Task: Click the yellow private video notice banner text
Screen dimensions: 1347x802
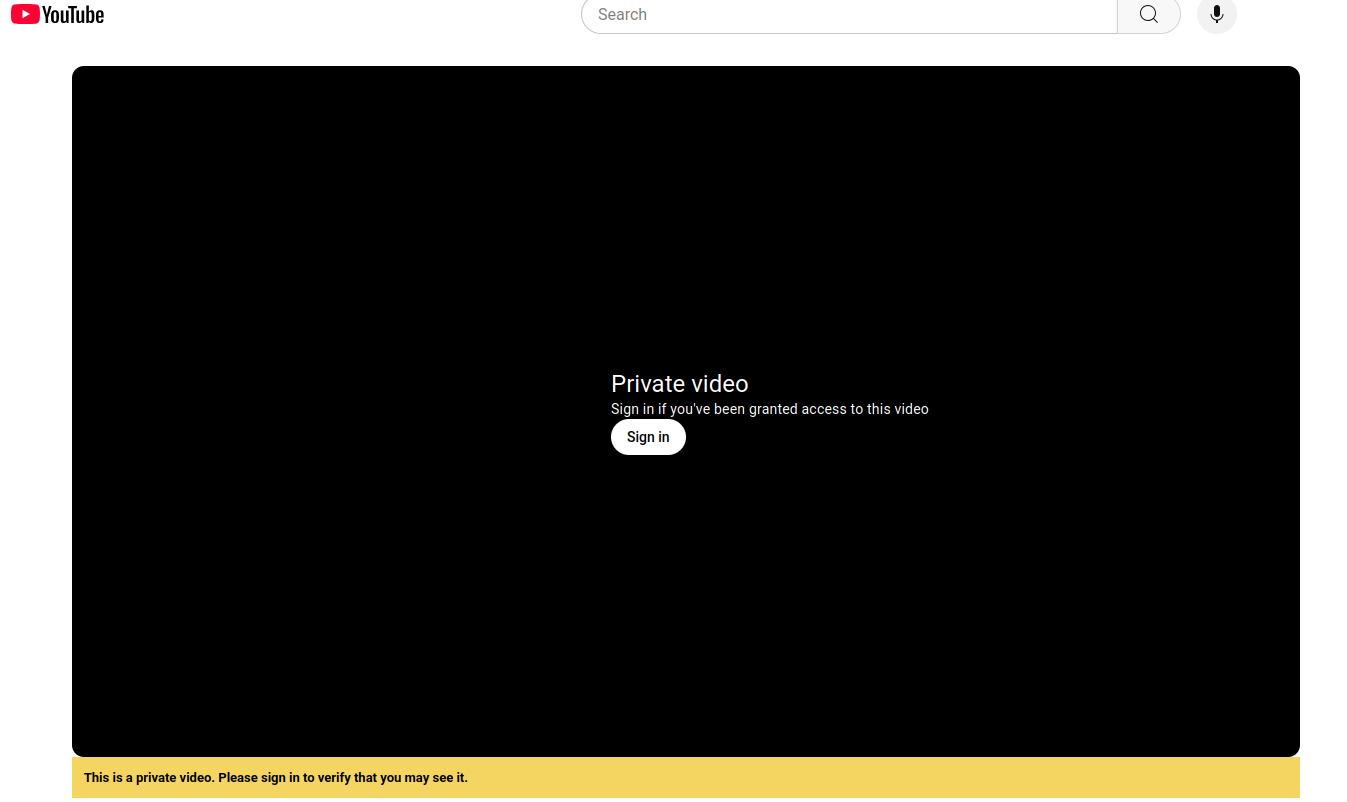Action: 276,778
